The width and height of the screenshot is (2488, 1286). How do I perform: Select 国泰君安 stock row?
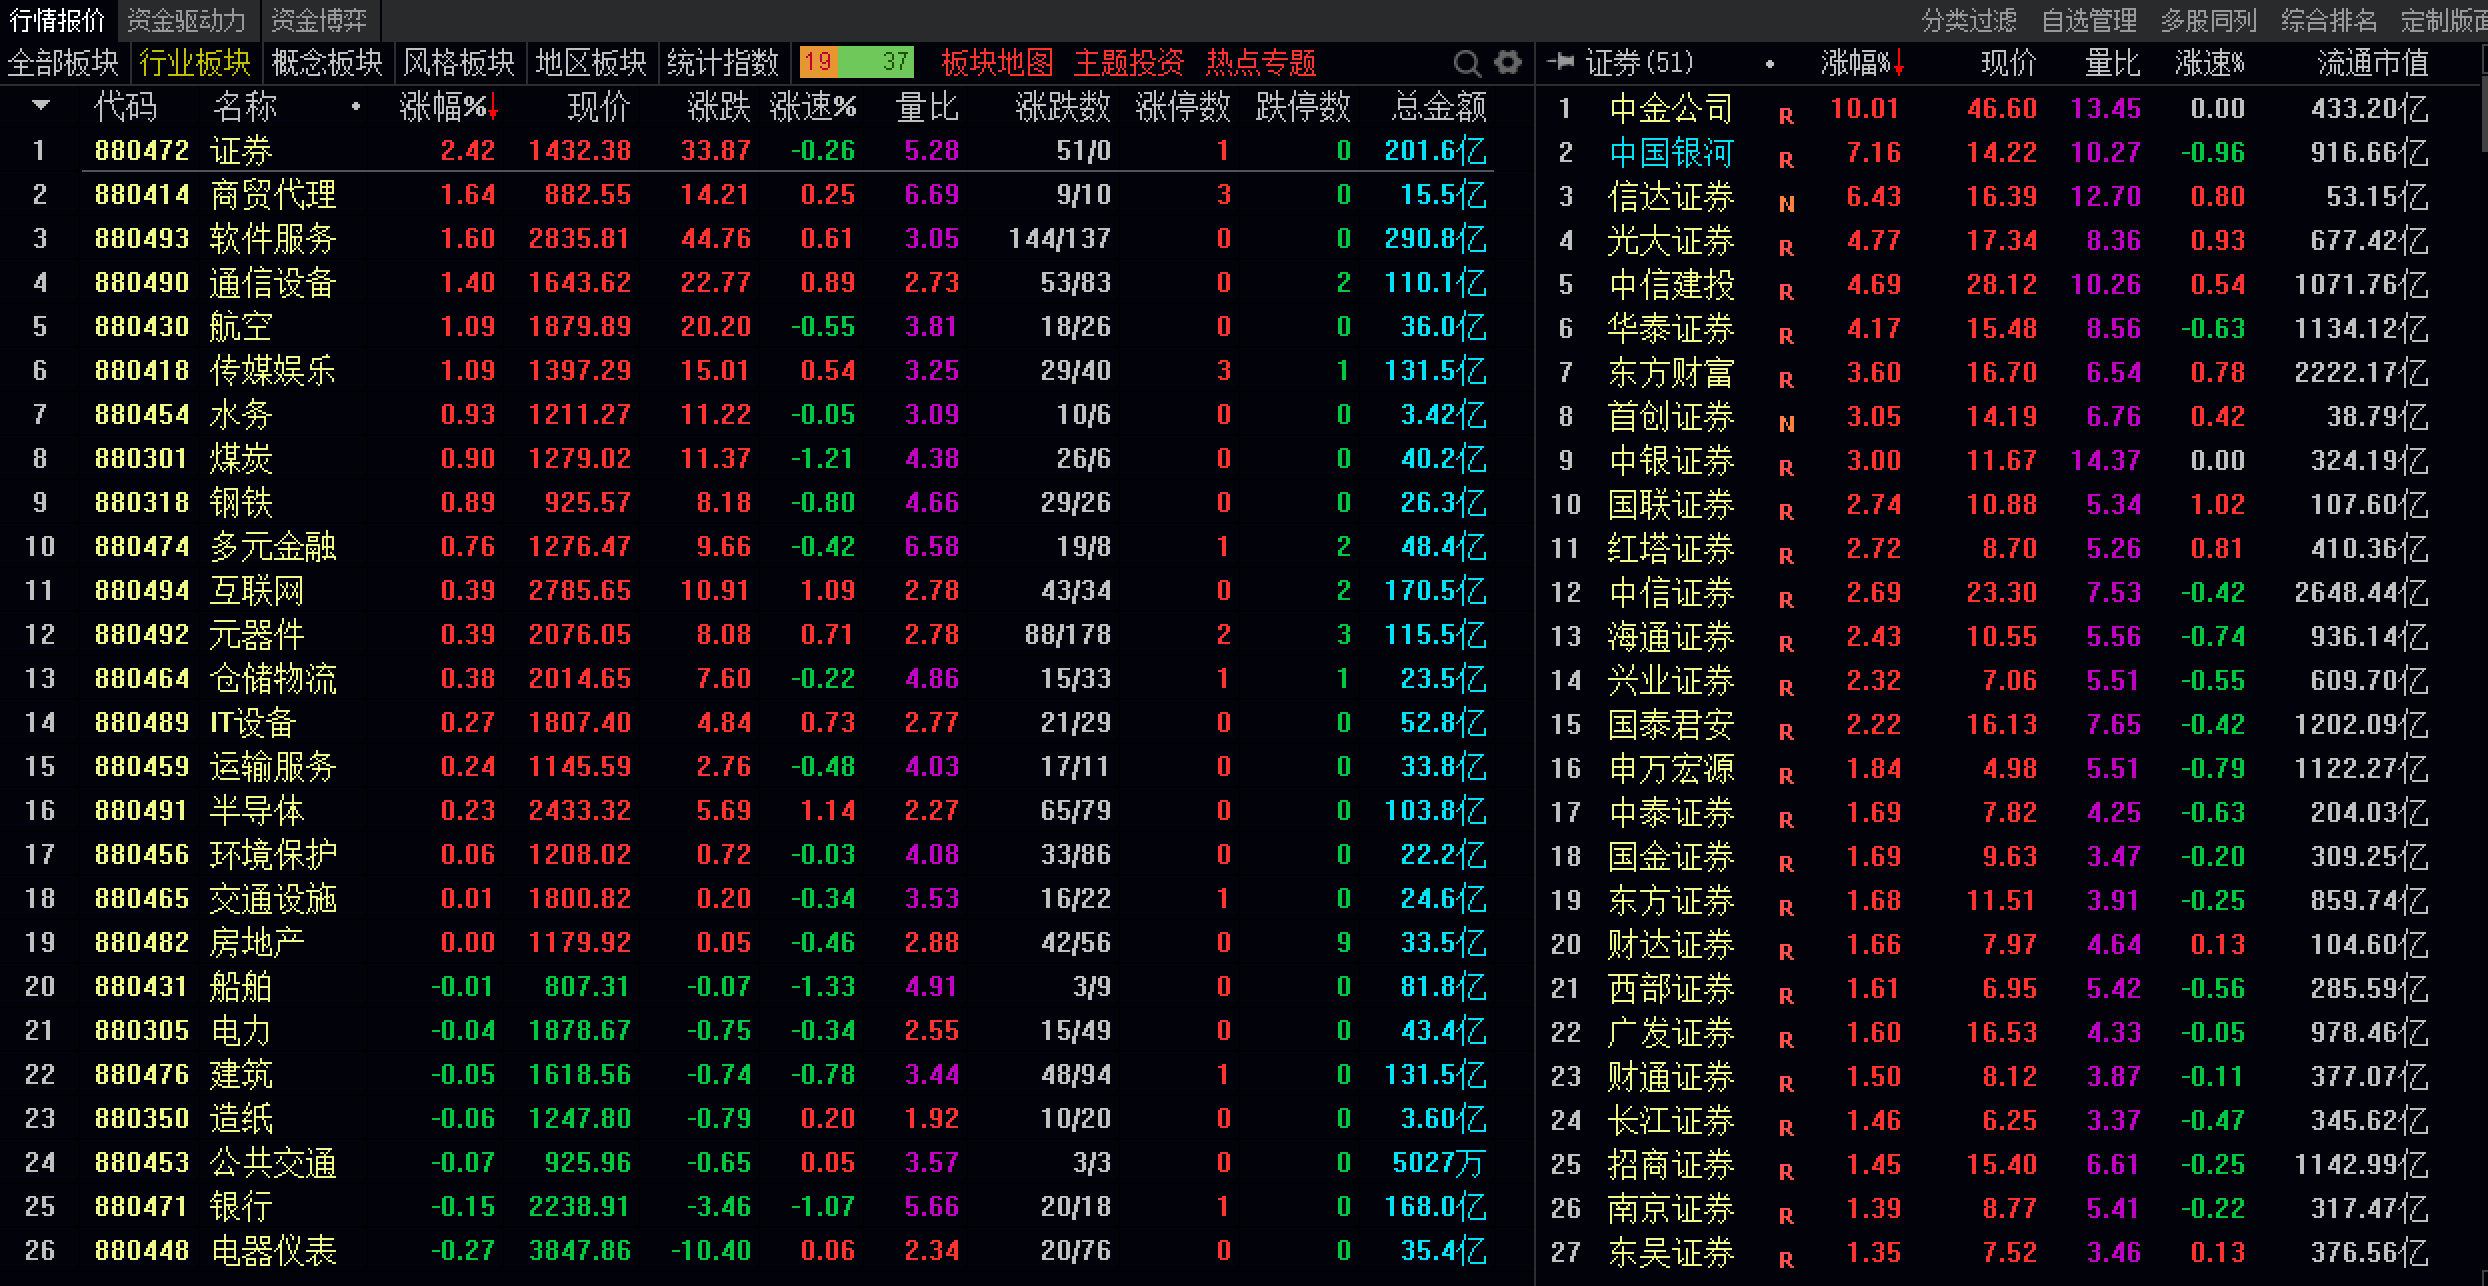click(x=2010, y=724)
